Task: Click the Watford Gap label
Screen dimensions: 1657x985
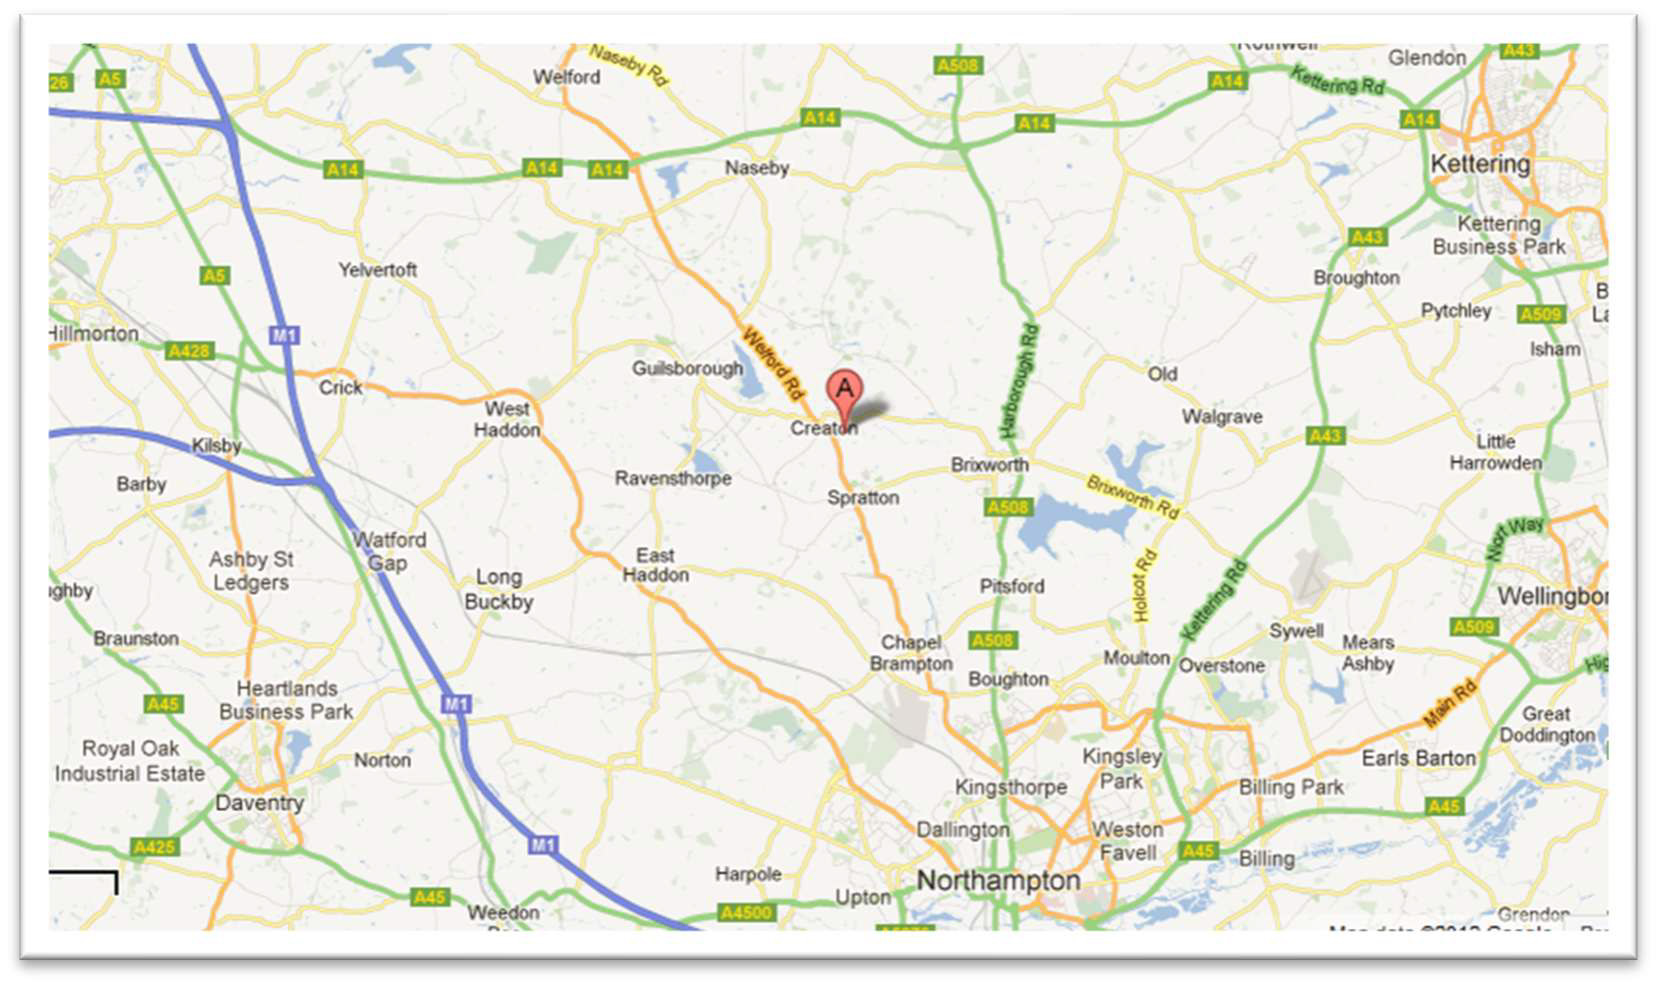Action: coord(389,551)
